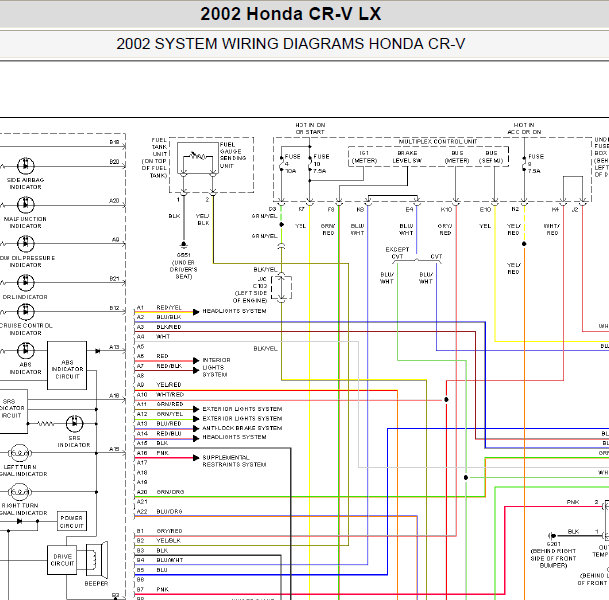The image size is (609, 600).
Task: Select the A16 'PNK' wire label
Action: tap(162, 453)
